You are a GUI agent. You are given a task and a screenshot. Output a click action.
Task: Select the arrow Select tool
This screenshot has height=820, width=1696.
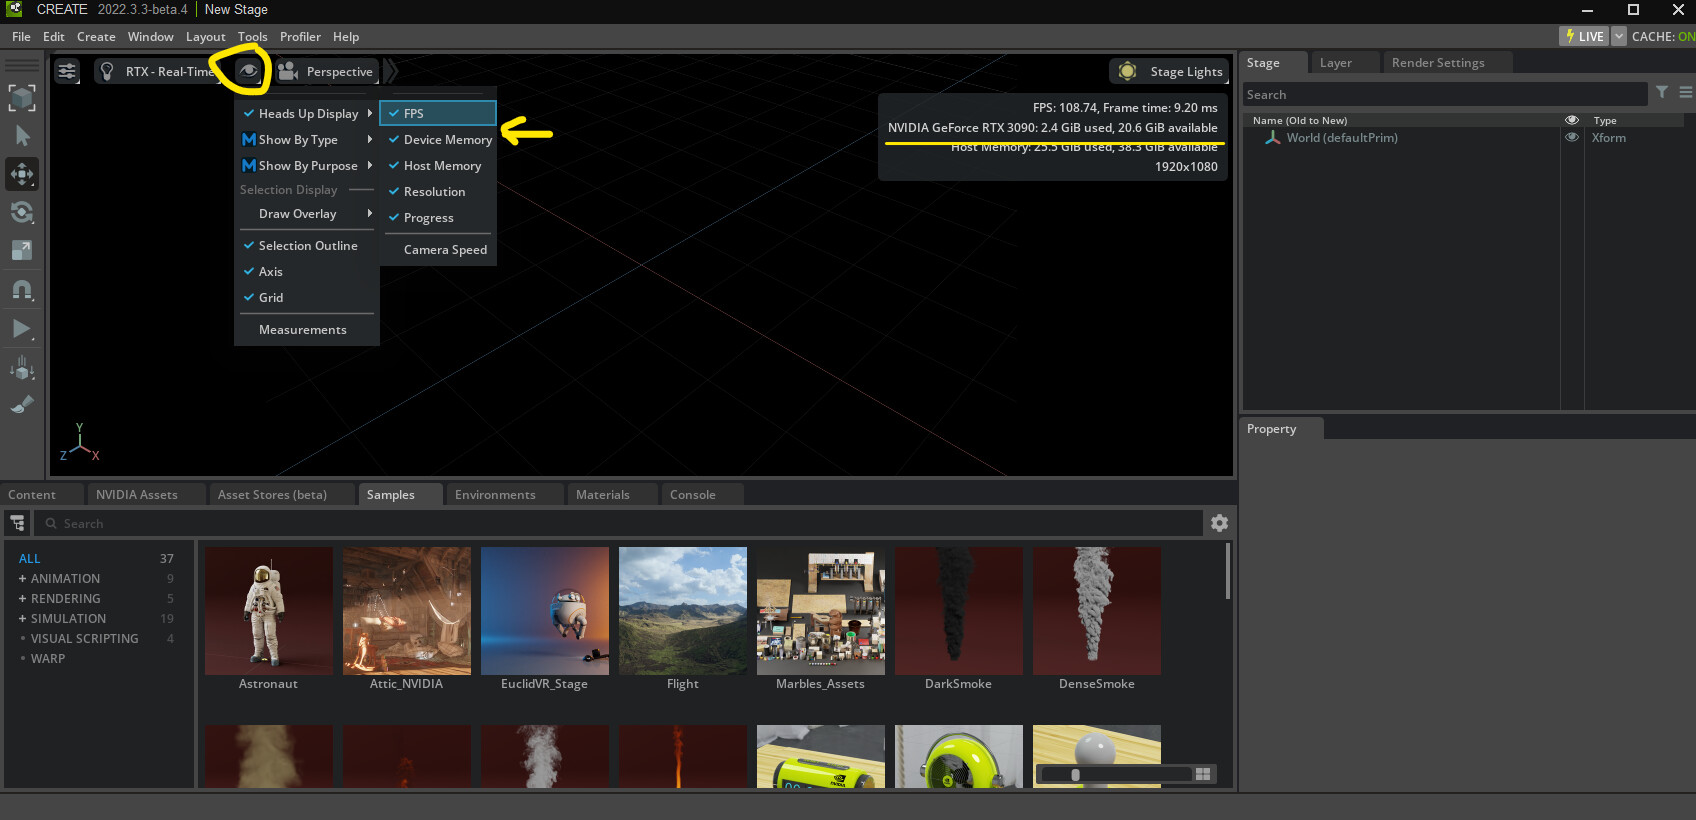point(22,135)
